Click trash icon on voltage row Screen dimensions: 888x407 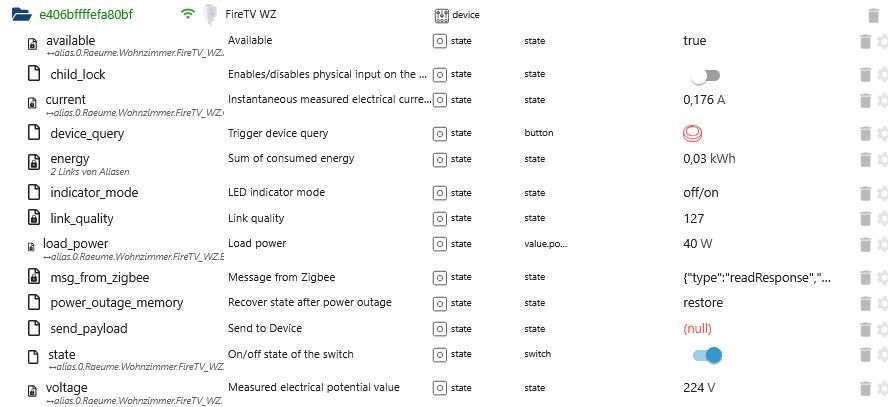pos(865,388)
